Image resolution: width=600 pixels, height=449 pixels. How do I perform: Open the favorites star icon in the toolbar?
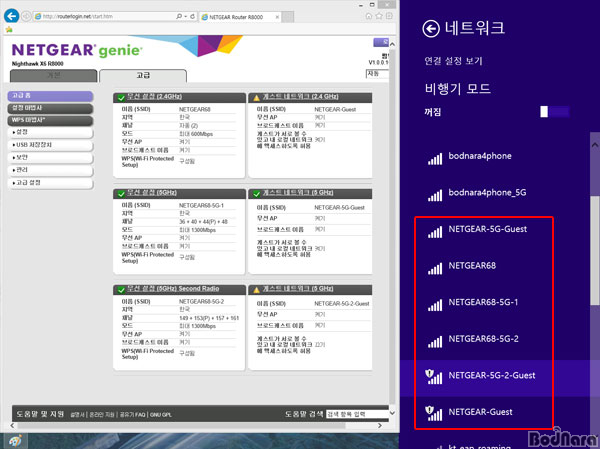click(379, 16)
